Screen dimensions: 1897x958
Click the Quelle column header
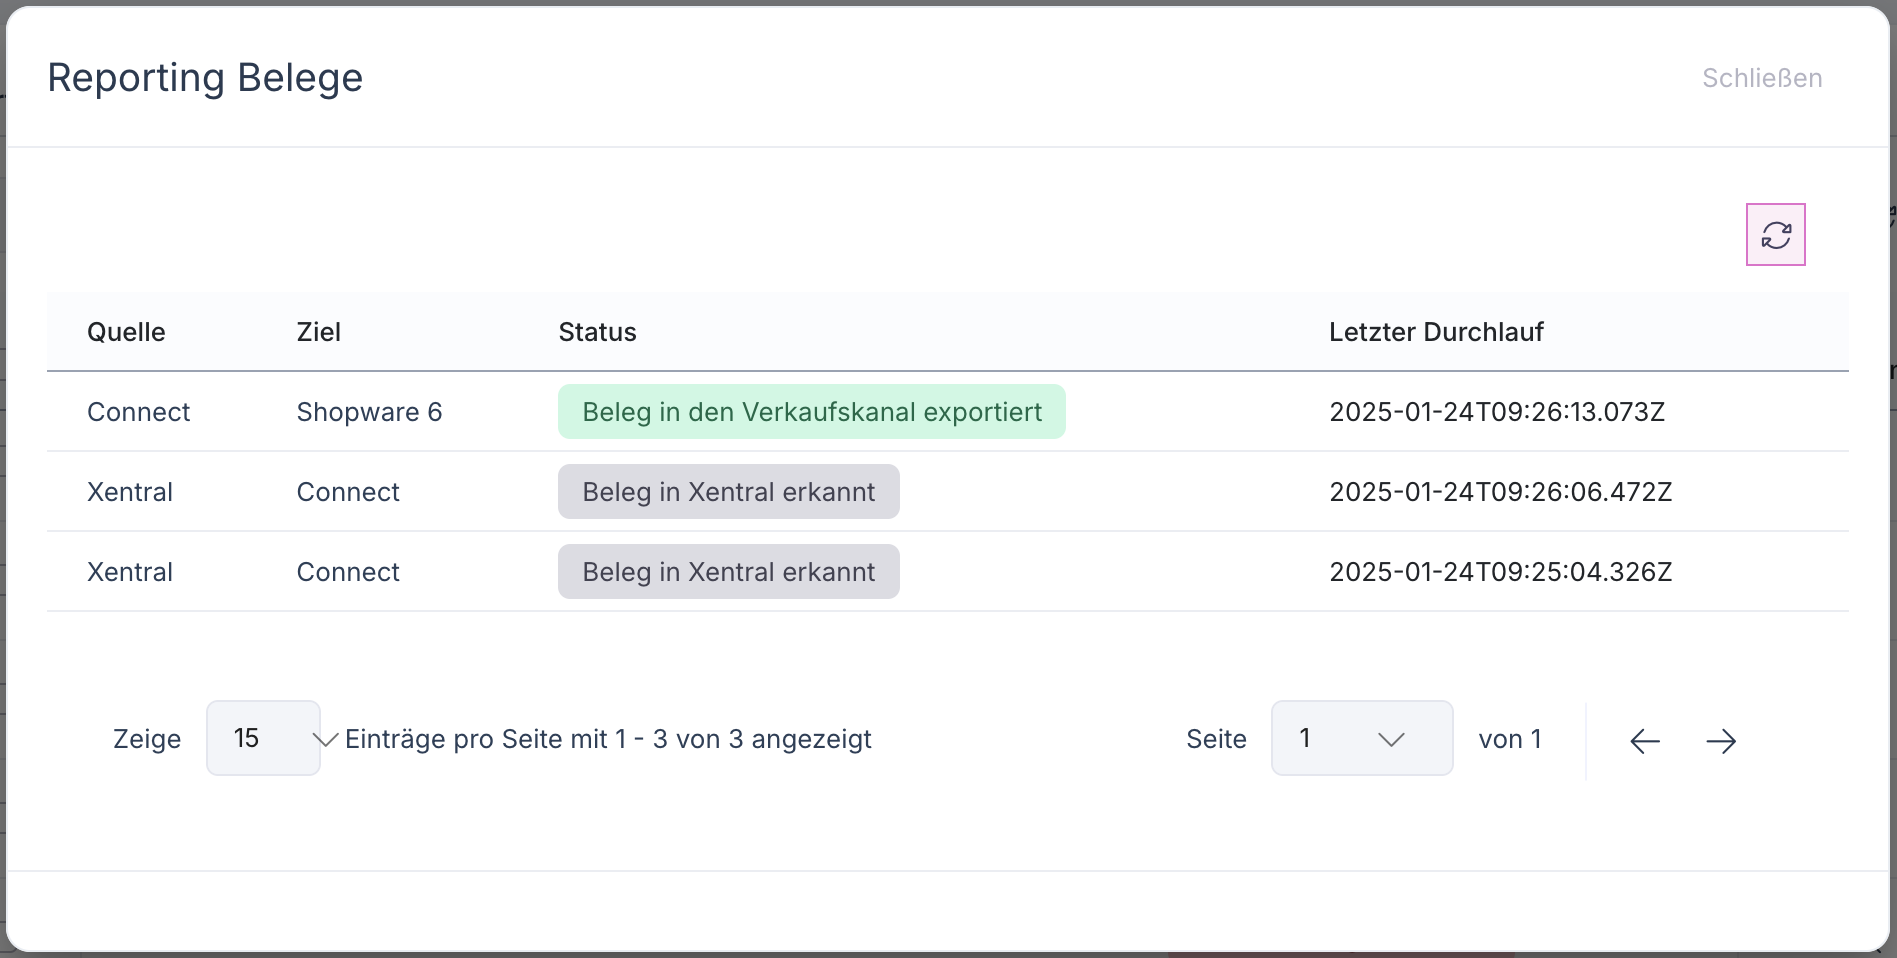tap(126, 332)
